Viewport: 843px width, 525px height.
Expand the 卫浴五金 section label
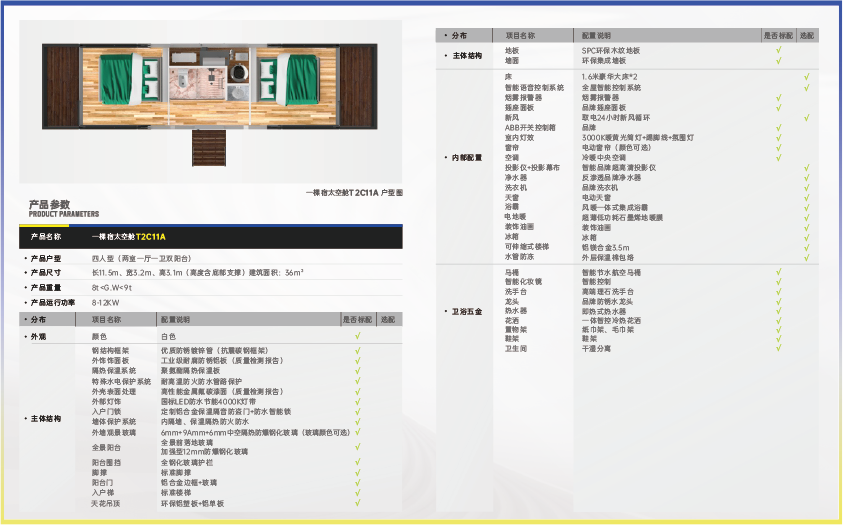pyautogui.click(x=466, y=311)
